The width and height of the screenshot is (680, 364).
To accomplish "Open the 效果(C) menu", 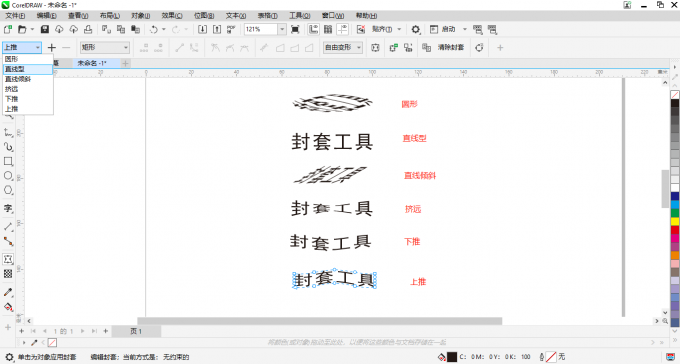I will pyautogui.click(x=172, y=16).
